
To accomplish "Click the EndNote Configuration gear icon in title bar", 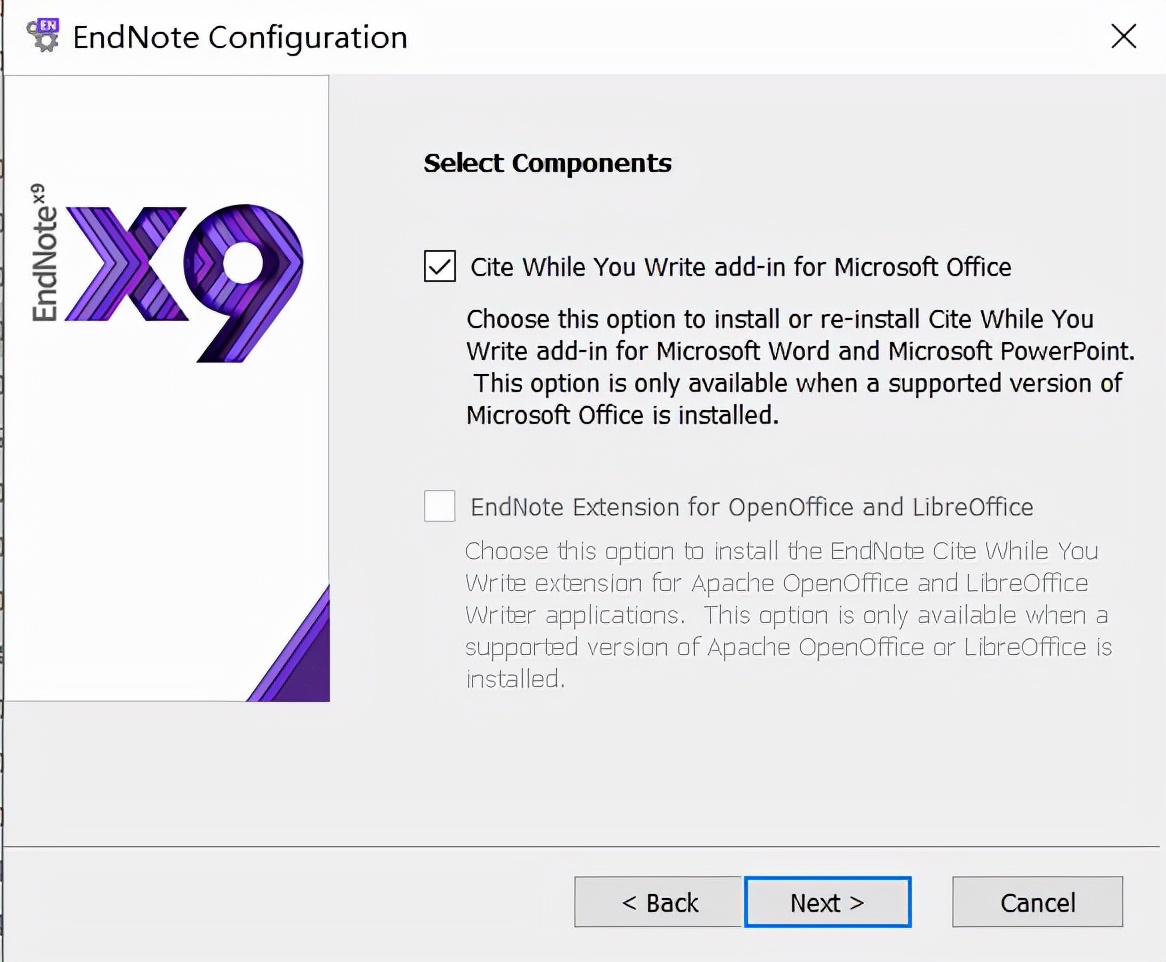I will click(43, 36).
